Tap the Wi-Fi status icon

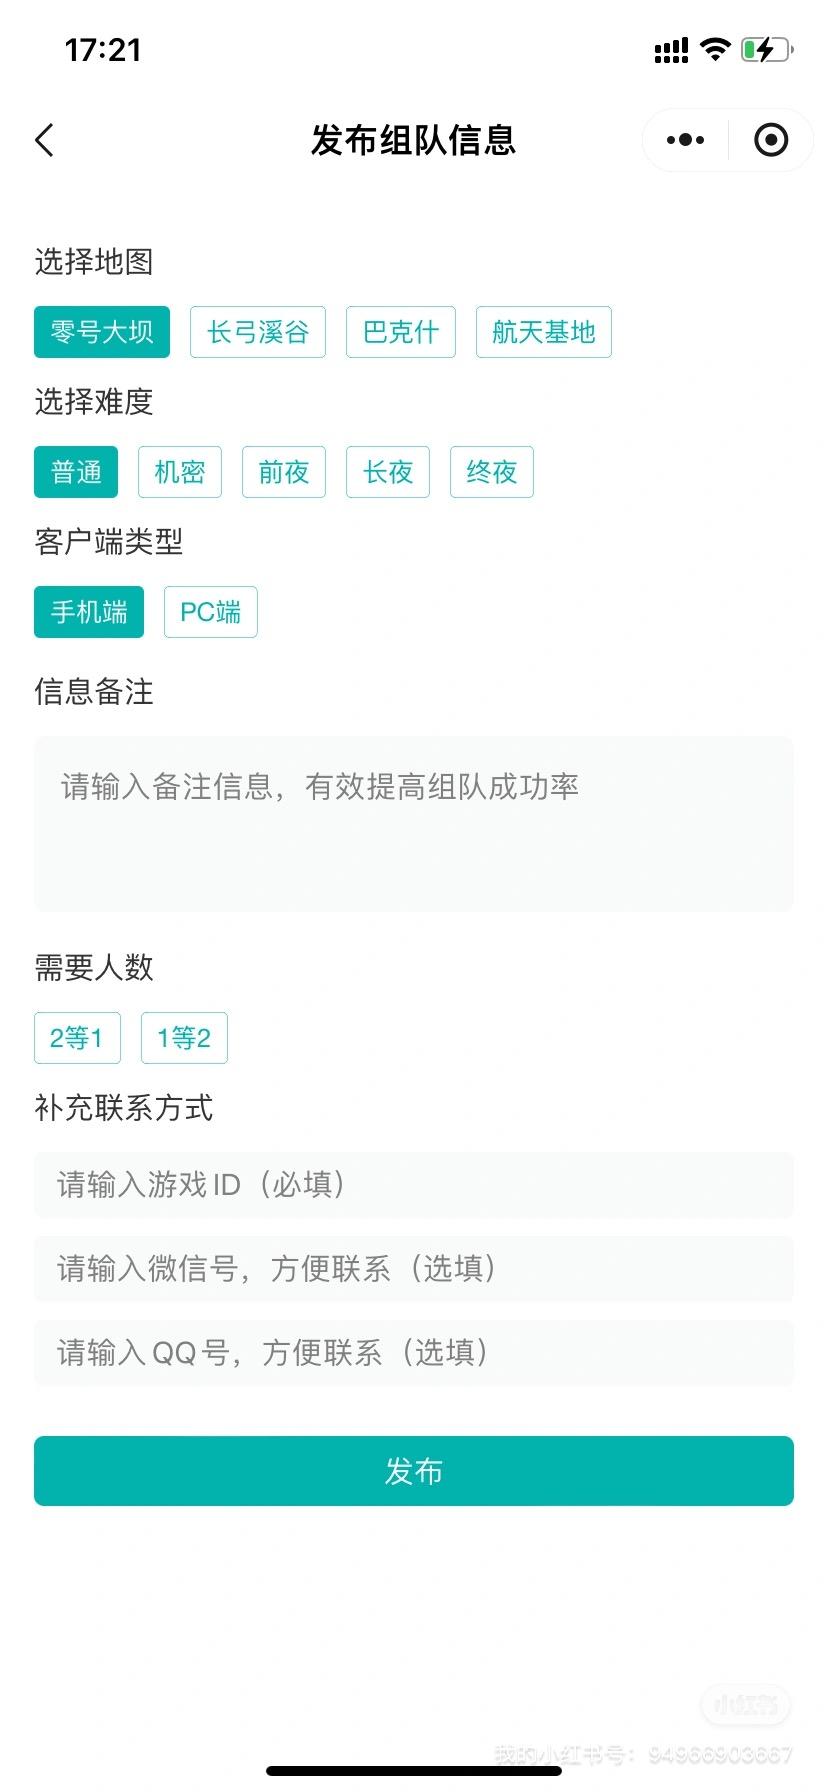click(x=715, y=49)
